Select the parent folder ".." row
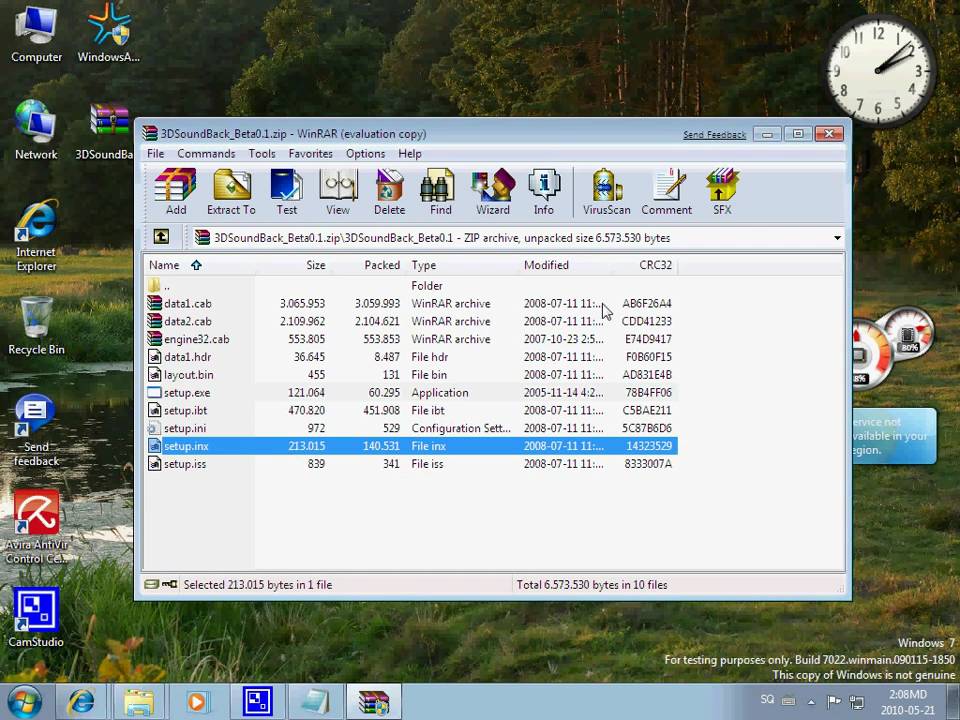Screen dimensions: 960x720 411,286
